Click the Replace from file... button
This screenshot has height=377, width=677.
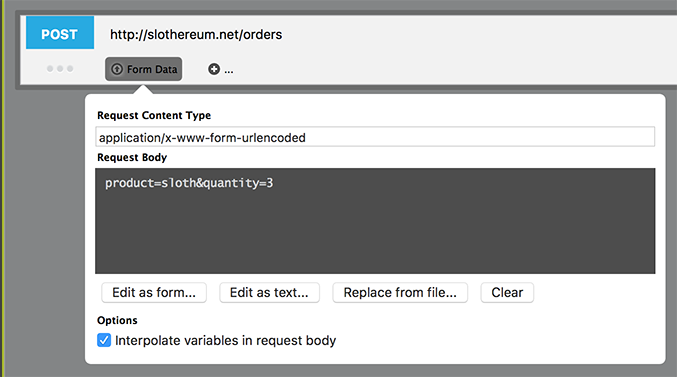click(x=400, y=293)
